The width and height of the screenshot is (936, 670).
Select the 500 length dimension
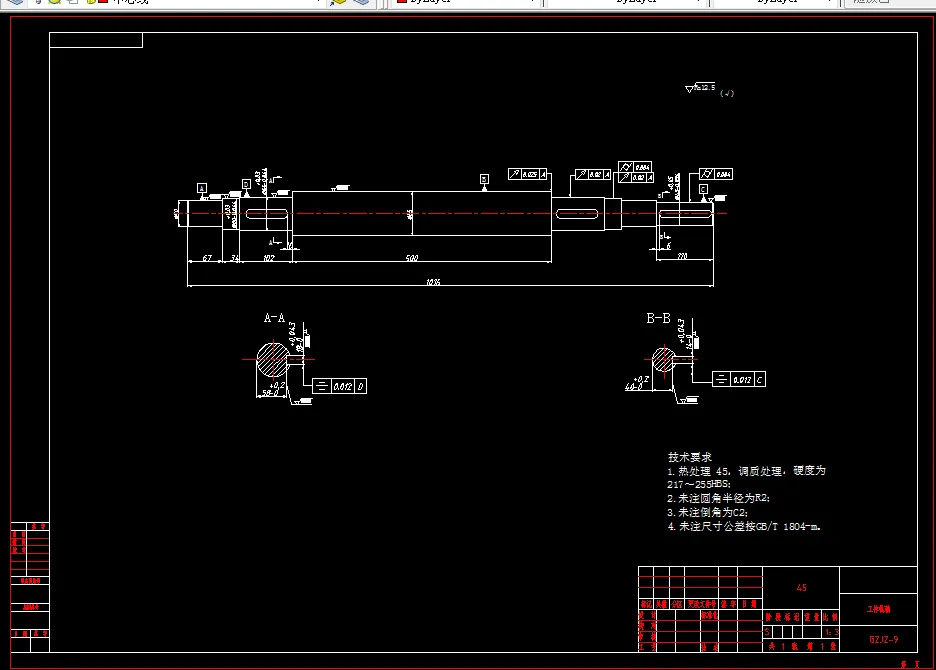412,258
